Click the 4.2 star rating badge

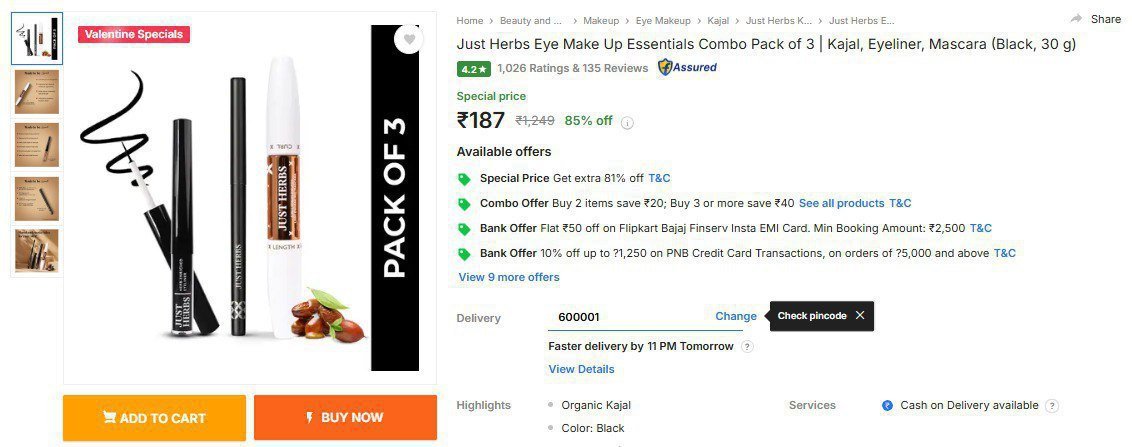[474, 69]
